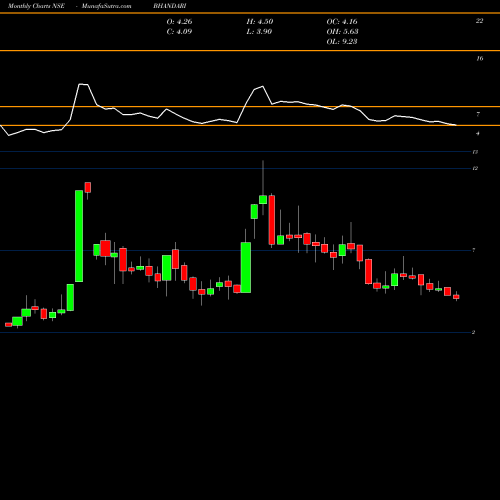Click the 12 price axis label
This screenshot has height=500, width=500.
pyautogui.click(x=475, y=168)
